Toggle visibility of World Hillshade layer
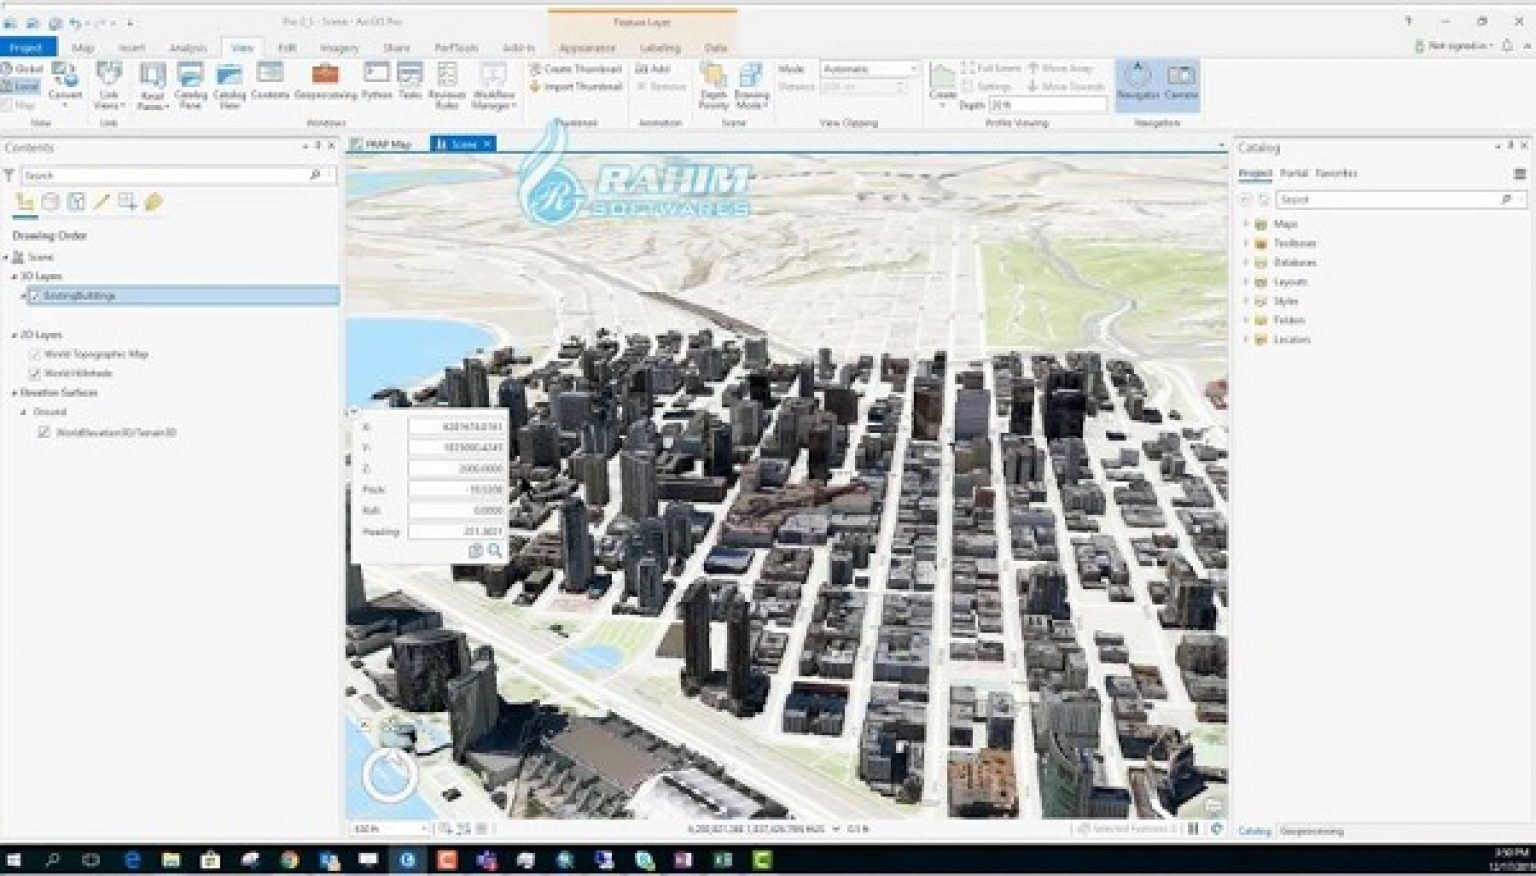This screenshot has width=1536, height=876. [34, 373]
